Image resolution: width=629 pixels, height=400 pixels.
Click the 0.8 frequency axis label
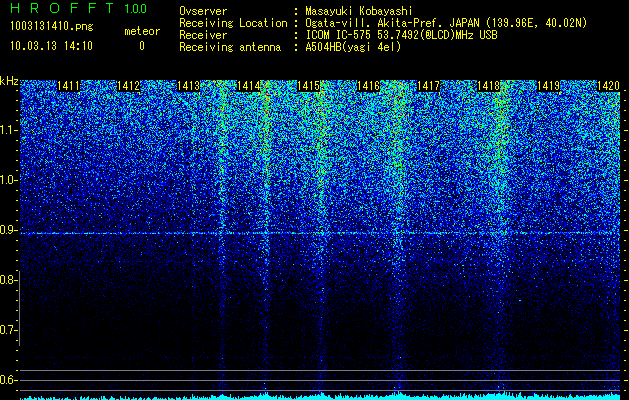[x=8, y=280]
